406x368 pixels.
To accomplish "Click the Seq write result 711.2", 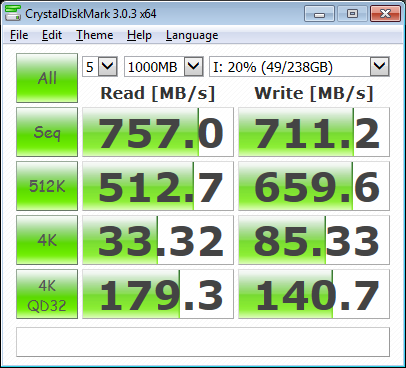I will (x=314, y=132).
